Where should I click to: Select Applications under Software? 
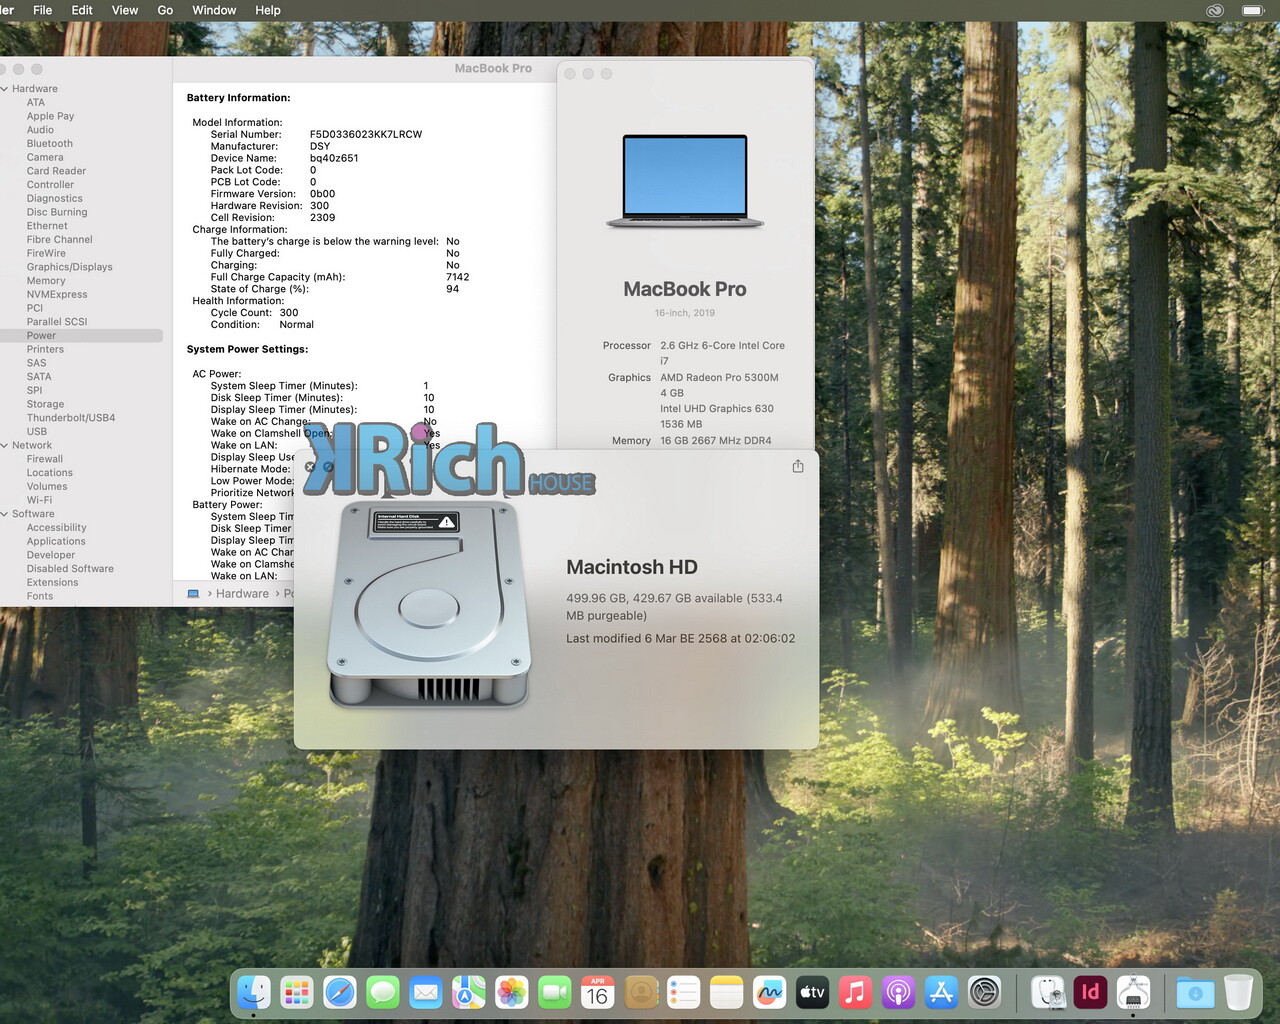[x=56, y=542]
